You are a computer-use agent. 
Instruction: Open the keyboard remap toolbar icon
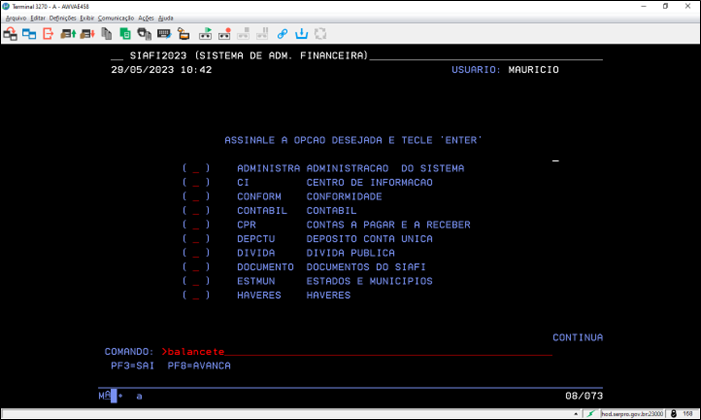click(164, 34)
